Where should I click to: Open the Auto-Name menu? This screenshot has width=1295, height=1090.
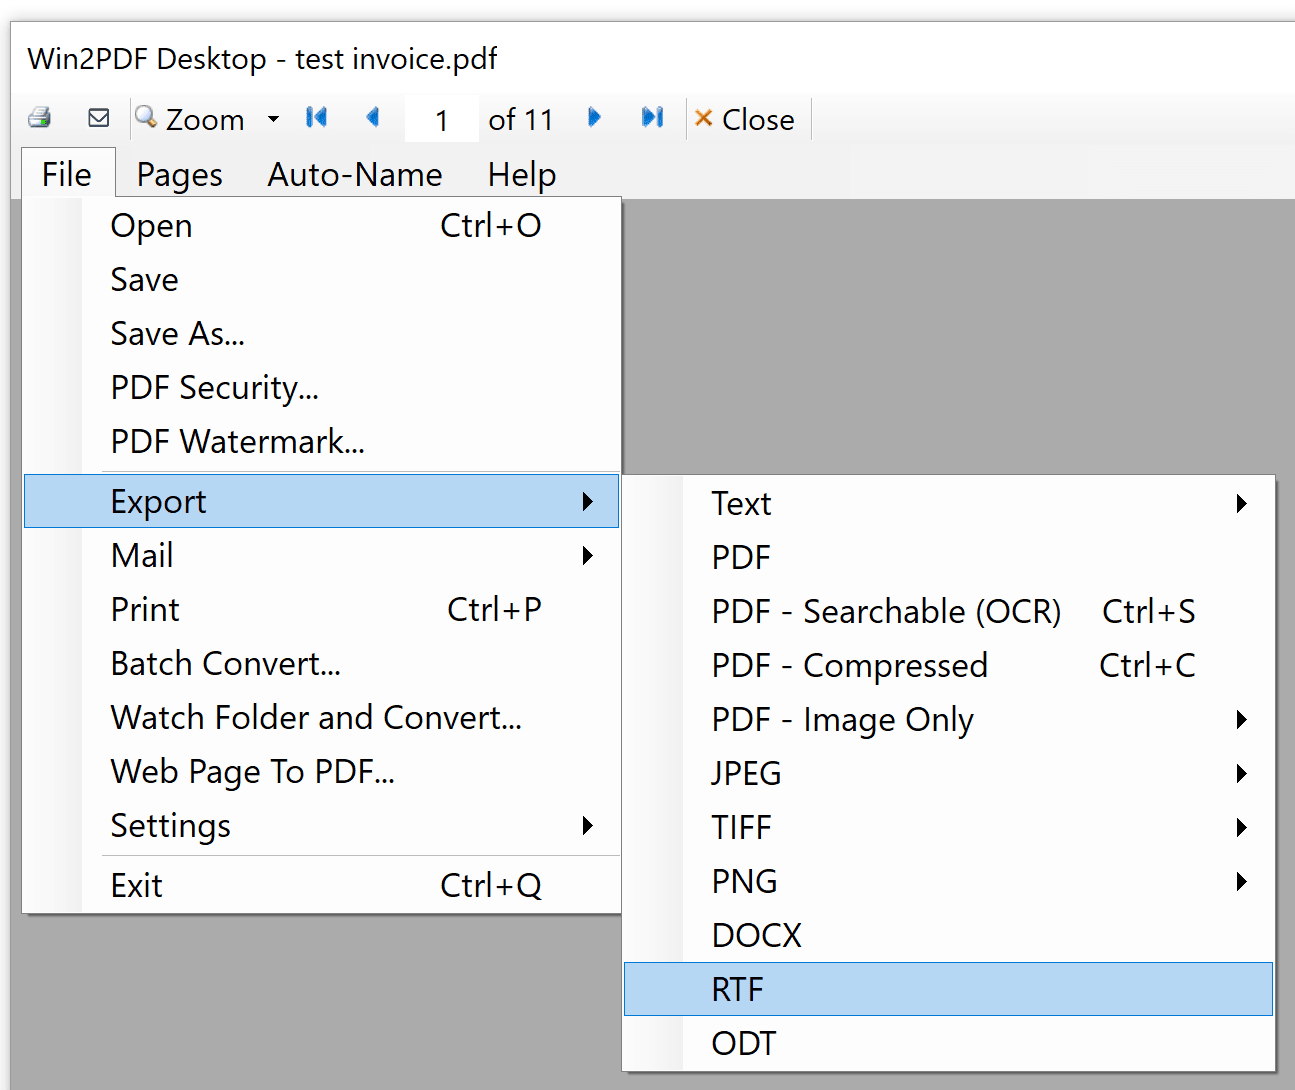355,174
